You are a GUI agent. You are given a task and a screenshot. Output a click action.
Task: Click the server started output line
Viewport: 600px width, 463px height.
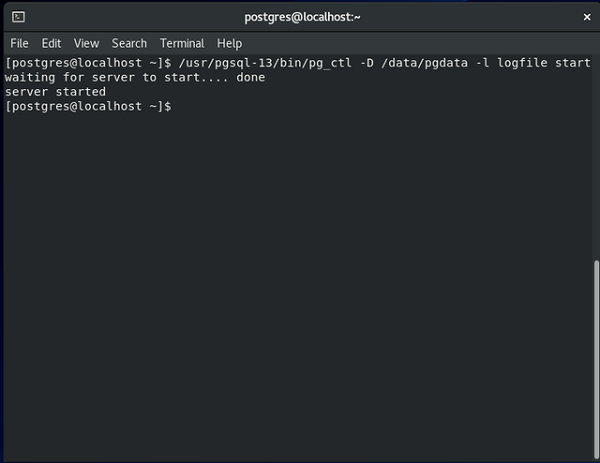(x=55, y=92)
